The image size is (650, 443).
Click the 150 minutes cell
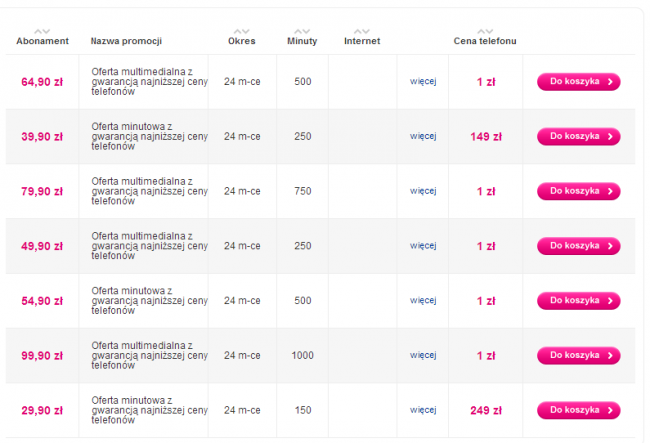pos(303,410)
